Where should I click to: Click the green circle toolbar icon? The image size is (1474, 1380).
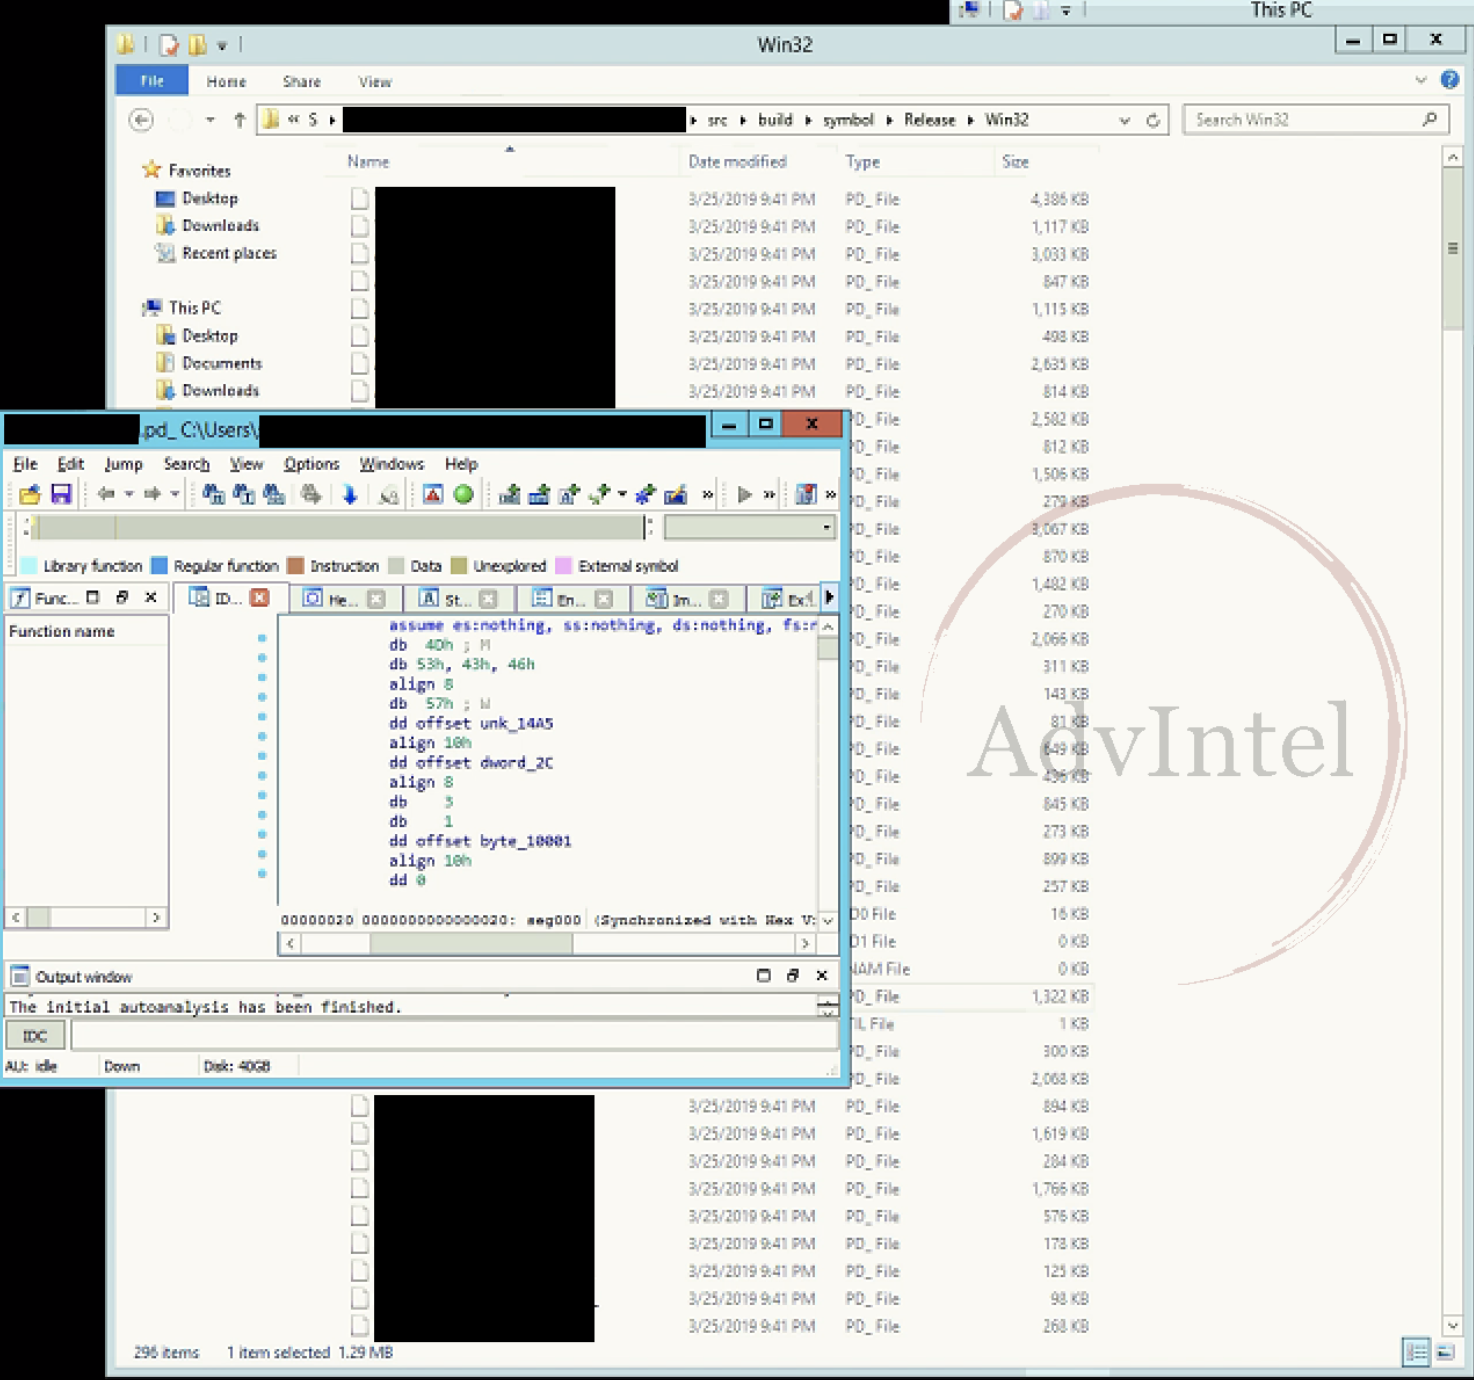point(463,495)
